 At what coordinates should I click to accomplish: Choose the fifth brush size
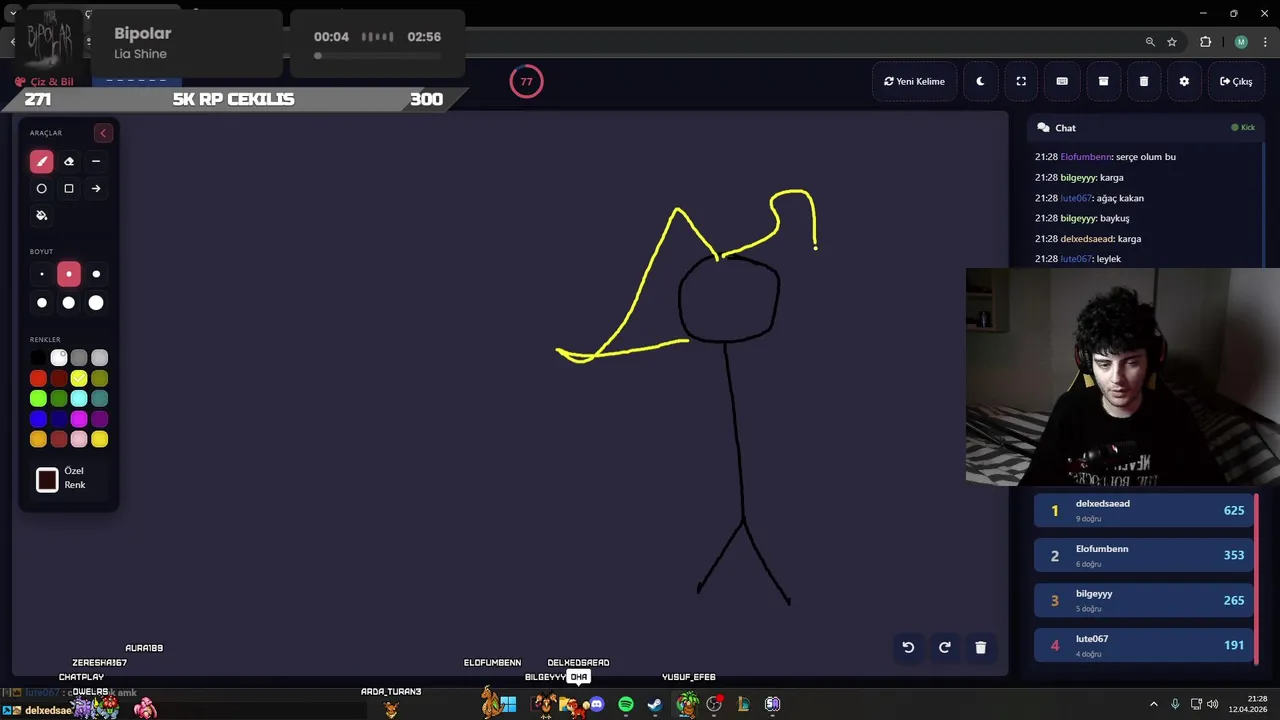click(x=69, y=303)
